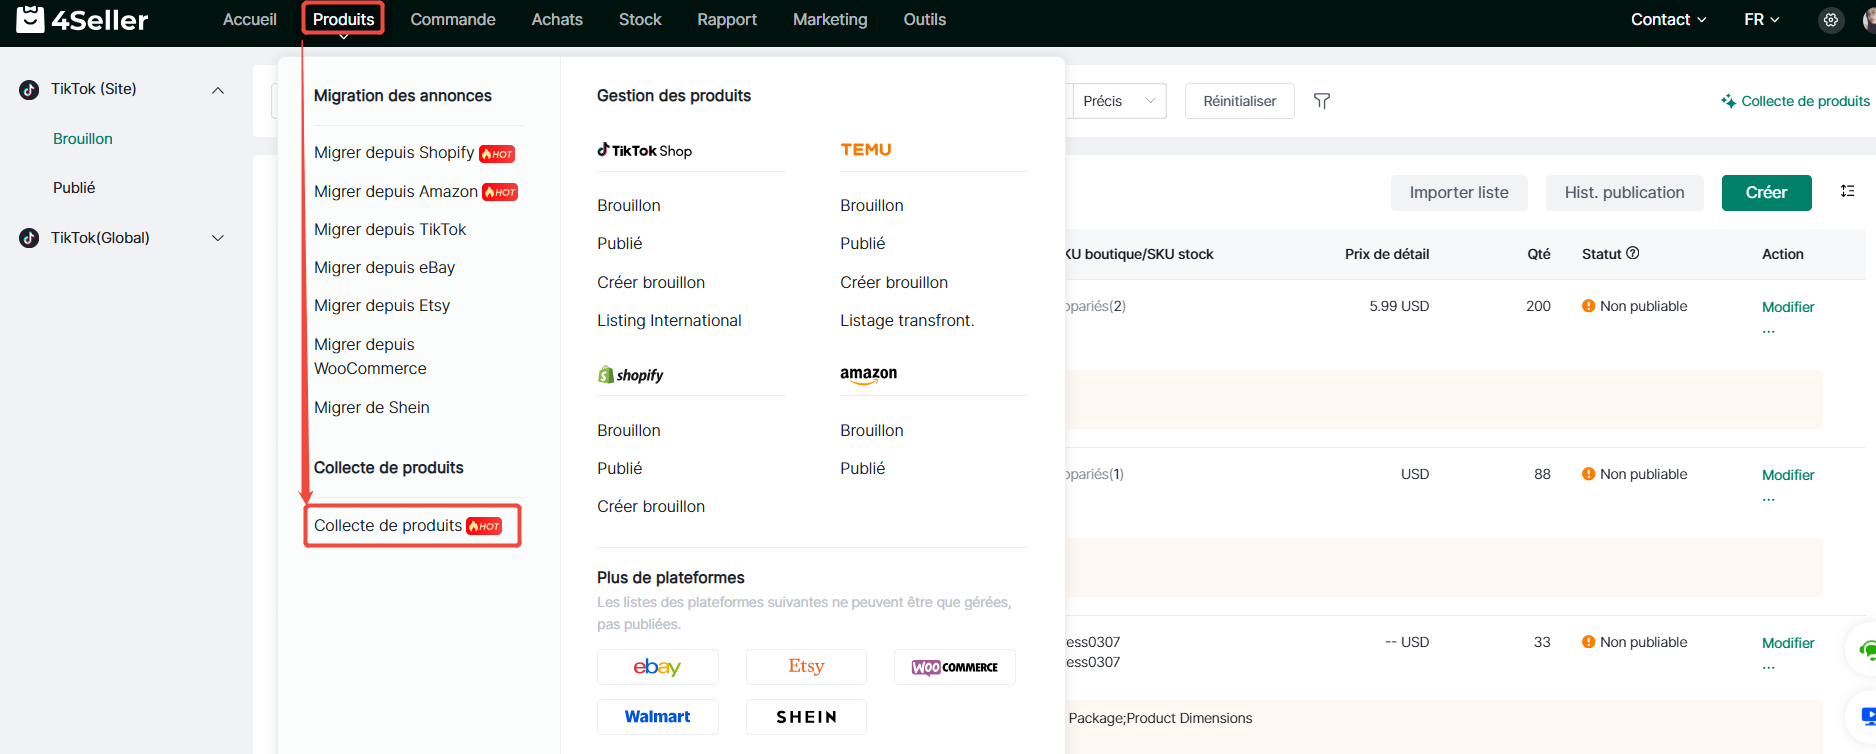Image resolution: width=1876 pixels, height=754 pixels.
Task: Choose Migrer depuis TikTok
Action: coord(390,229)
